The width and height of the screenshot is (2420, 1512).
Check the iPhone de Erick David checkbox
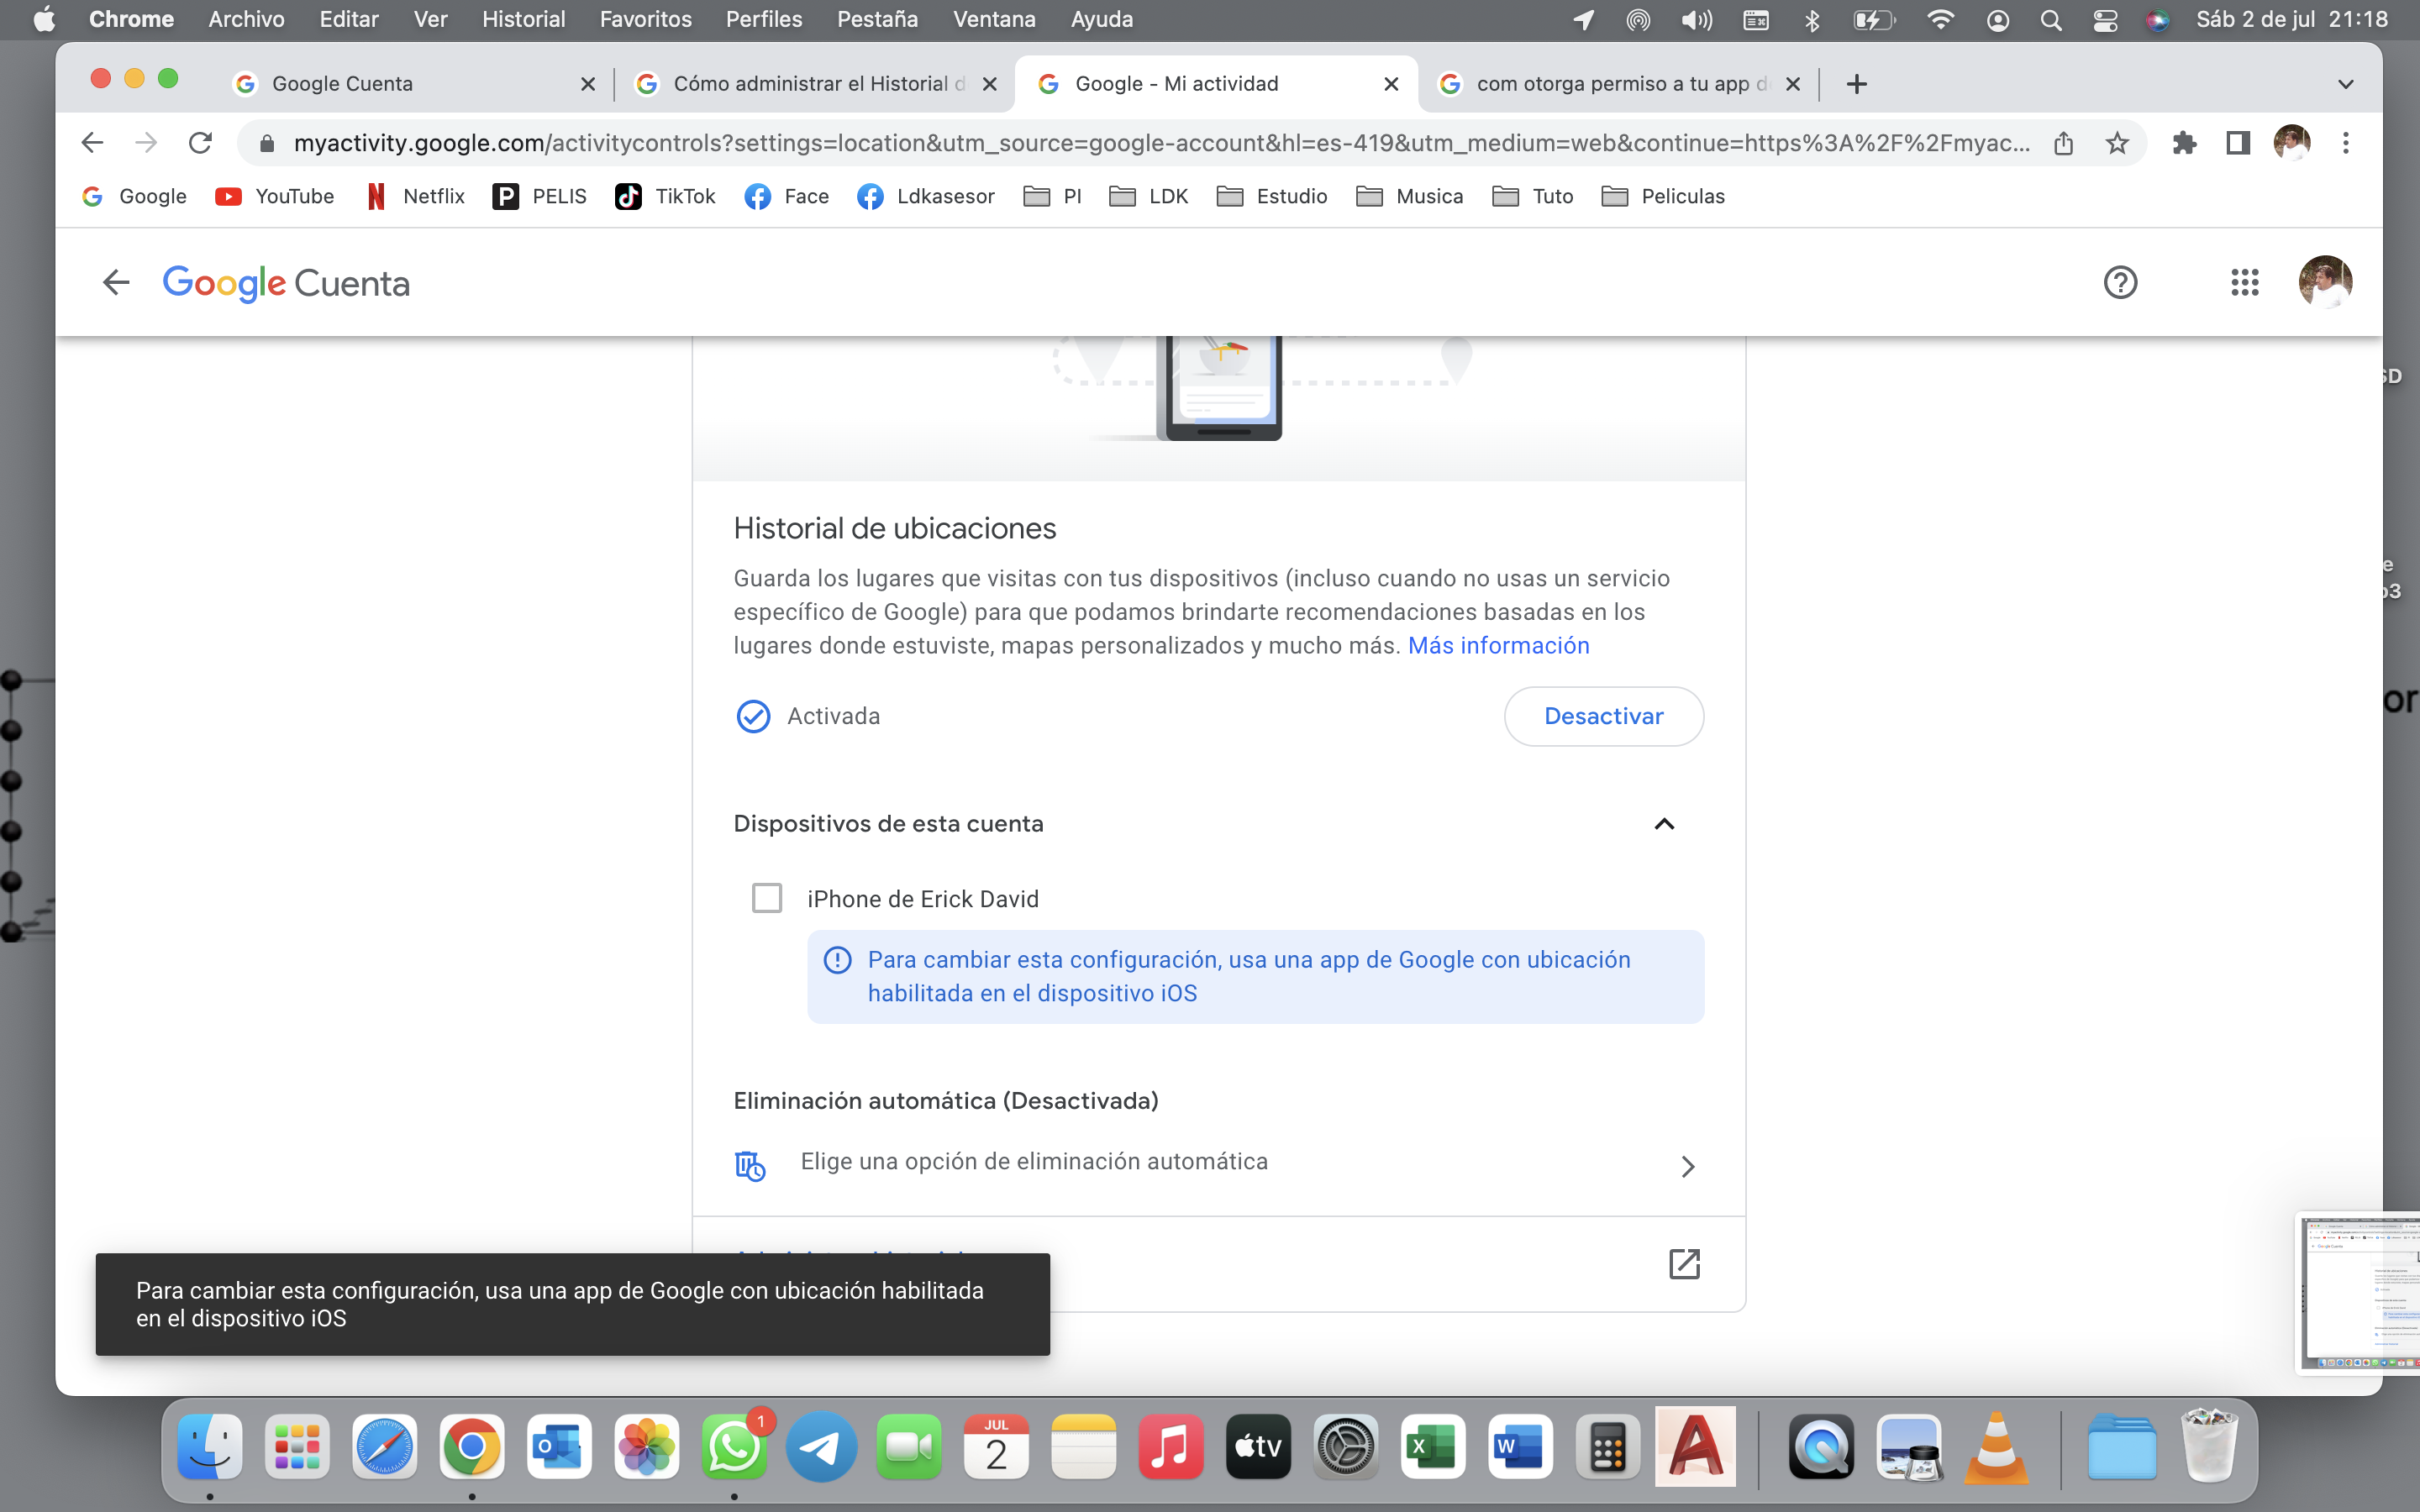[x=767, y=898]
